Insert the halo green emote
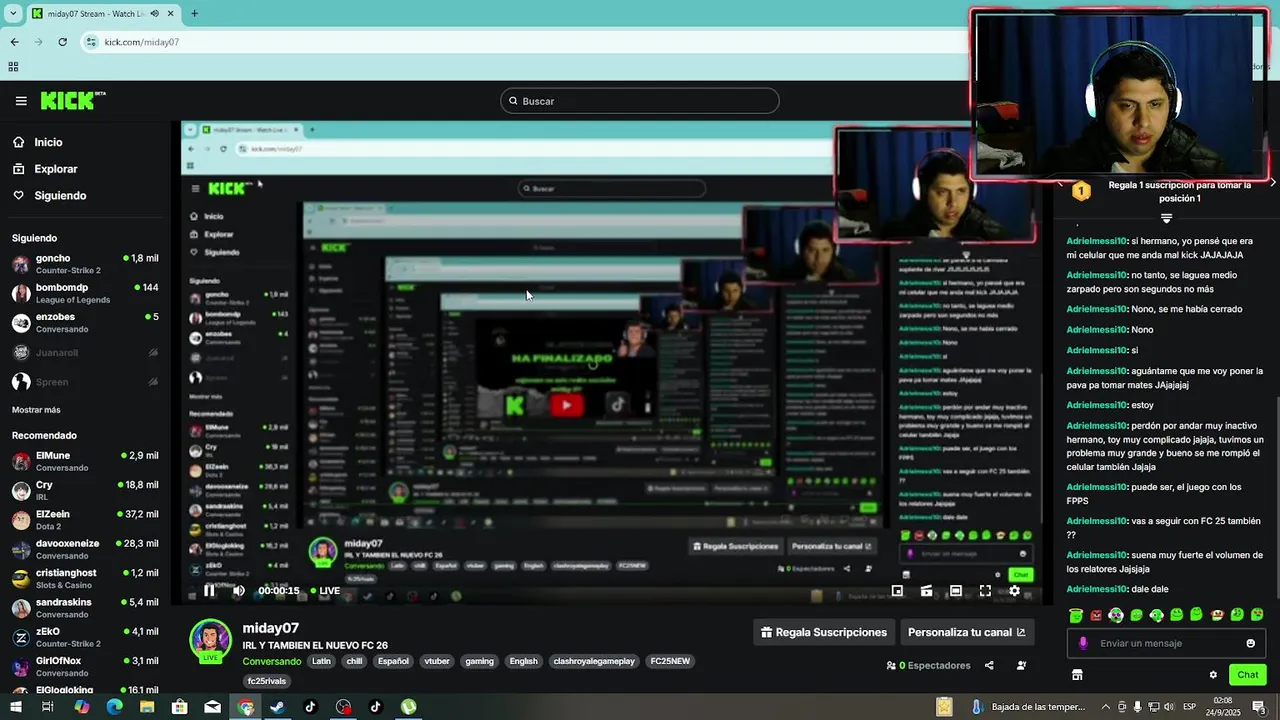This screenshot has height=720, width=1280. [1076, 615]
